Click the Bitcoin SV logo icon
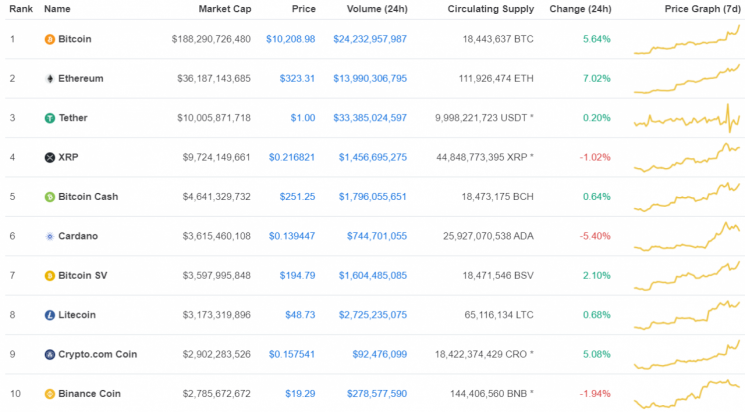Image resolution: width=745 pixels, height=412 pixels. tap(49, 276)
